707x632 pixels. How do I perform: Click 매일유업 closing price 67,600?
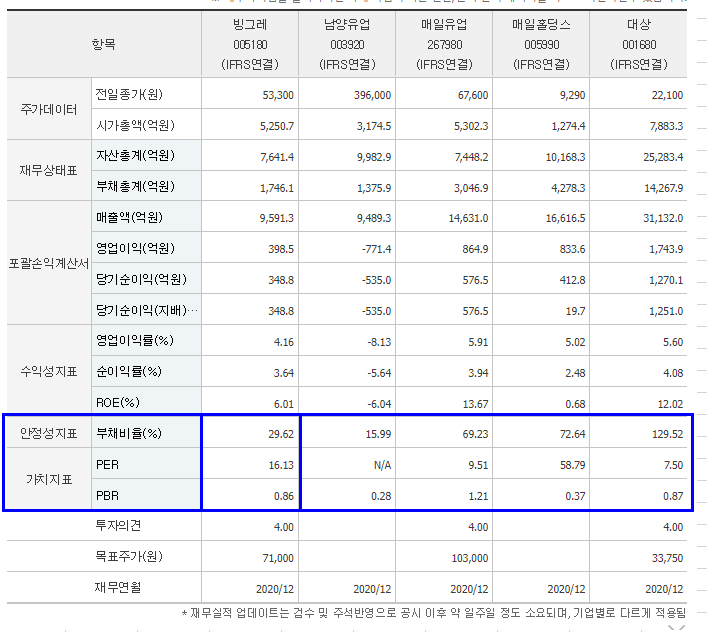click(x=473, y=95)
